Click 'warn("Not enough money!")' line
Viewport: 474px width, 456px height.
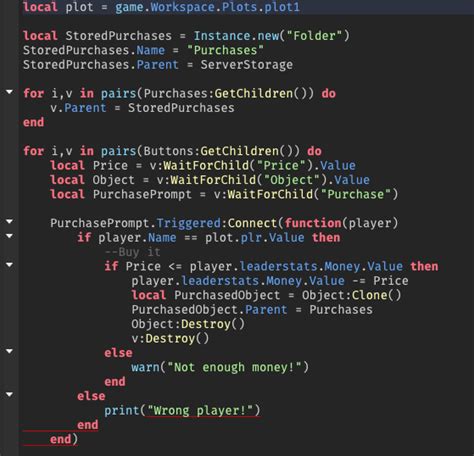point(220,367)
